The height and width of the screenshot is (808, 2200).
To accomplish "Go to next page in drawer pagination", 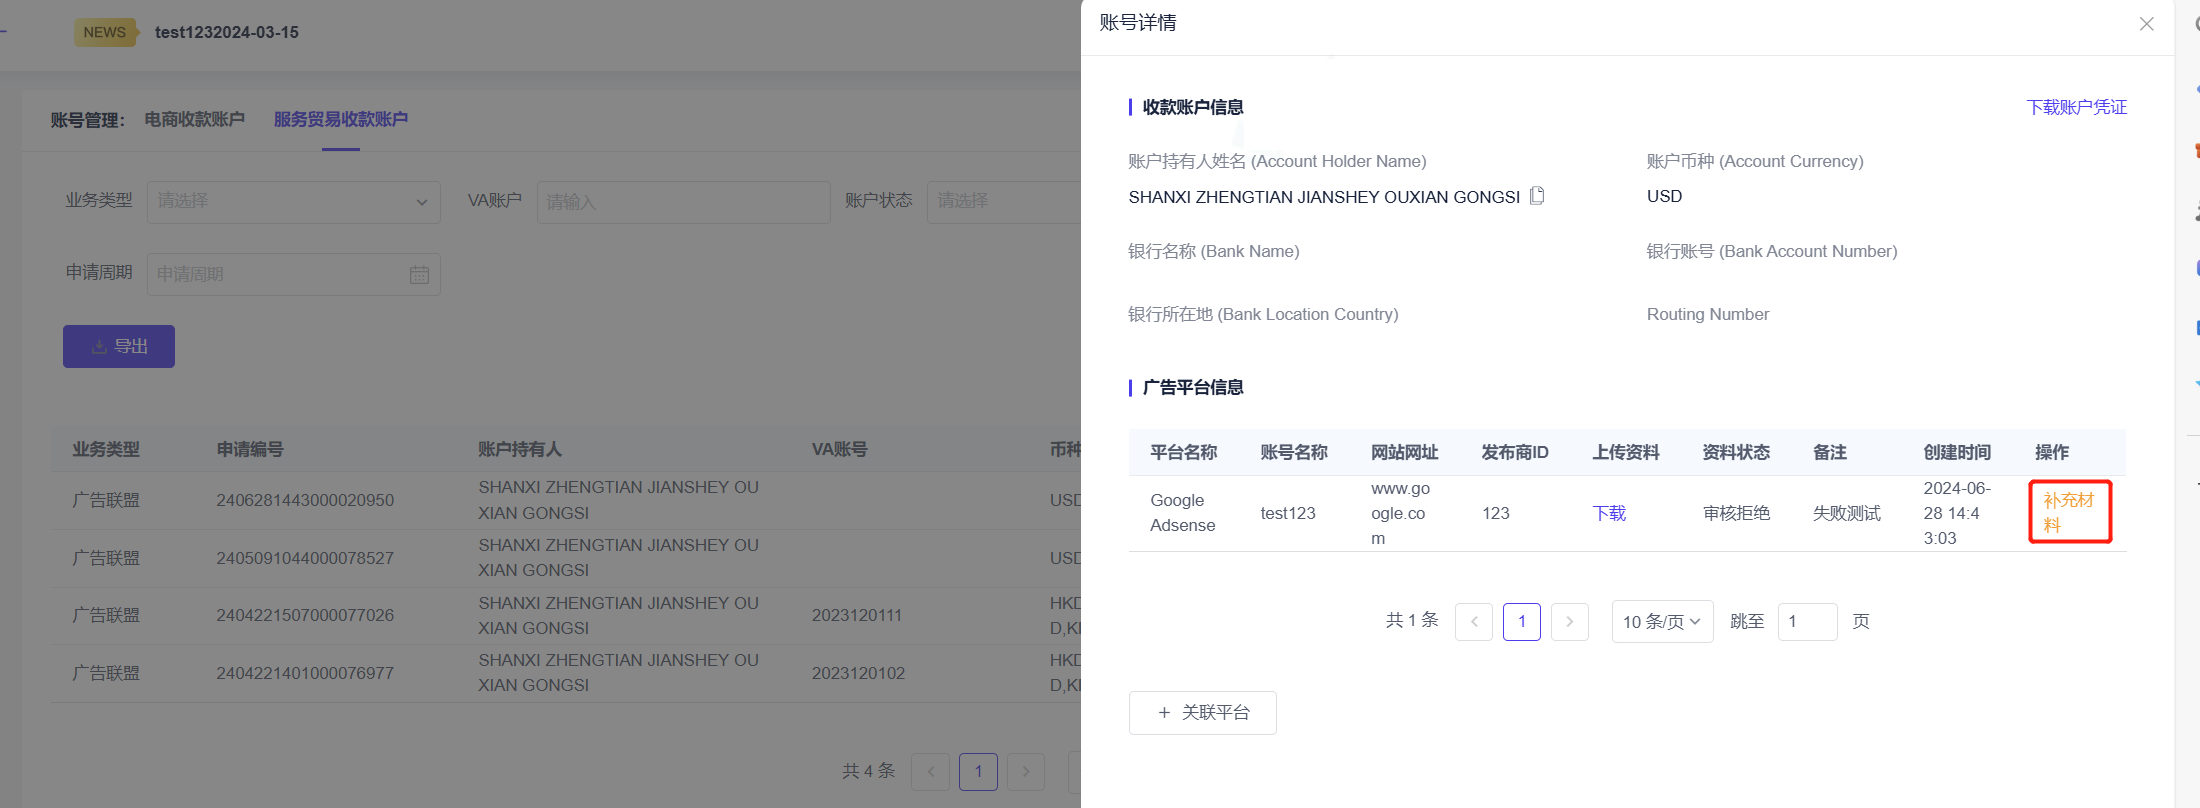I will 1569,622.
